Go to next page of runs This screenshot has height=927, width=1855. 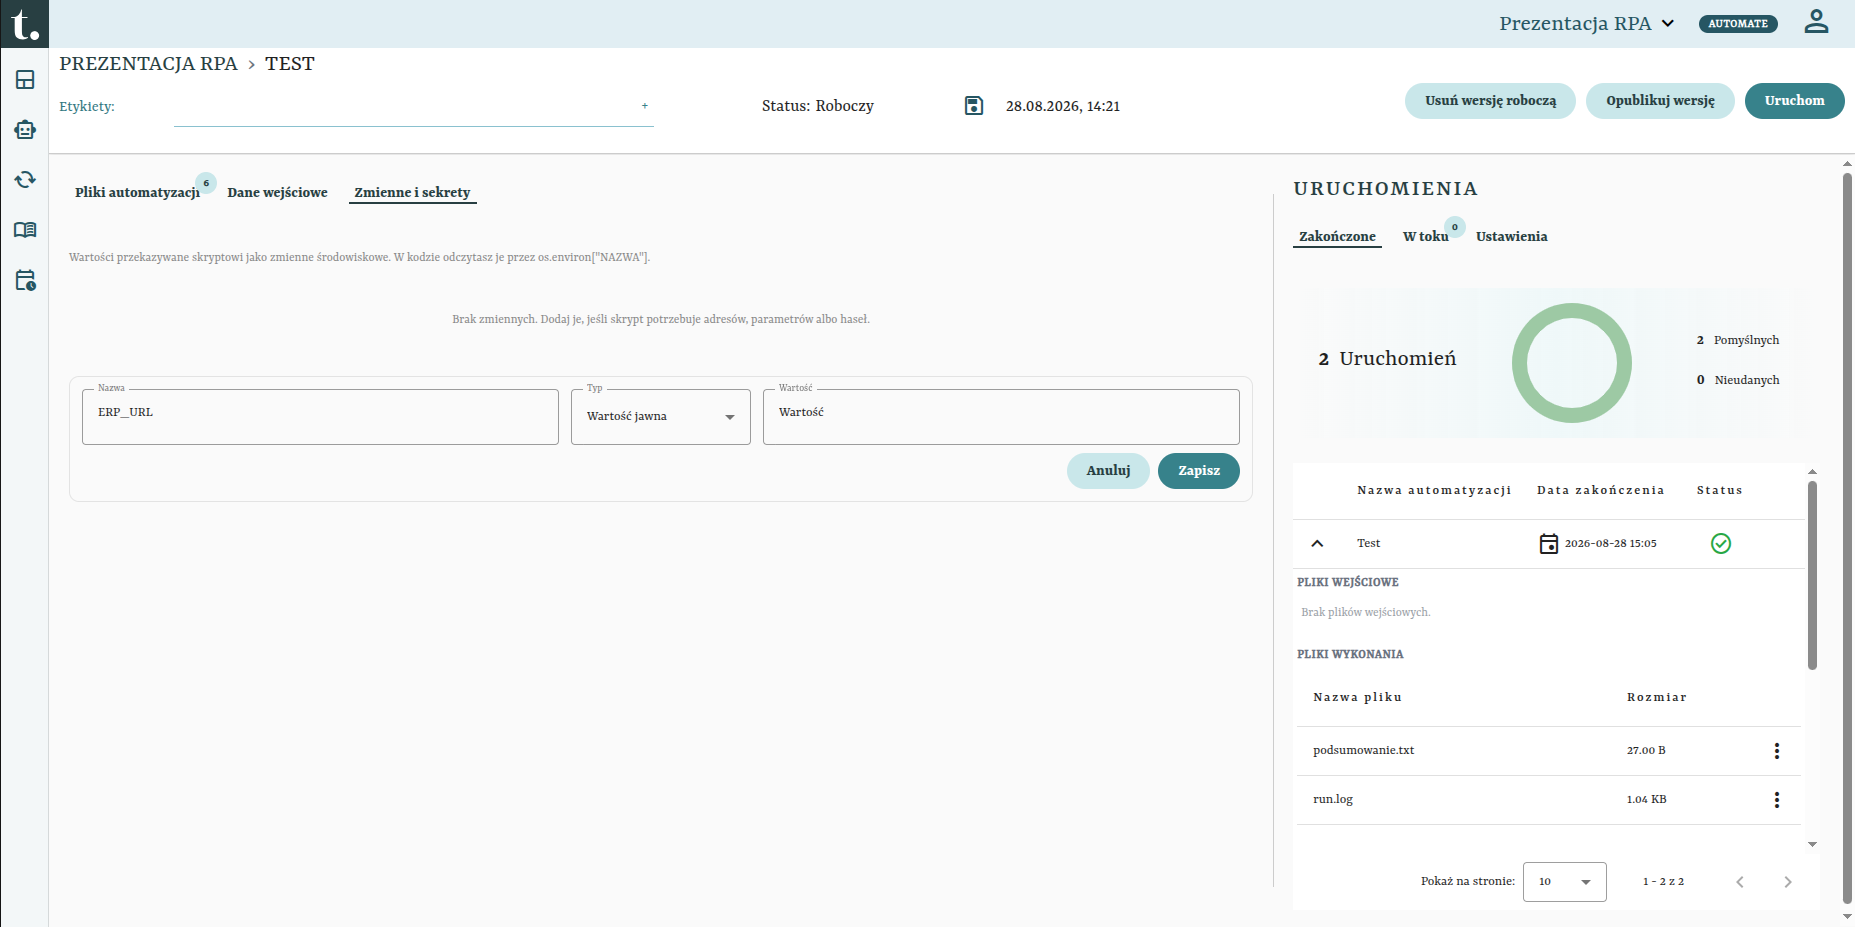(1788, 882)
